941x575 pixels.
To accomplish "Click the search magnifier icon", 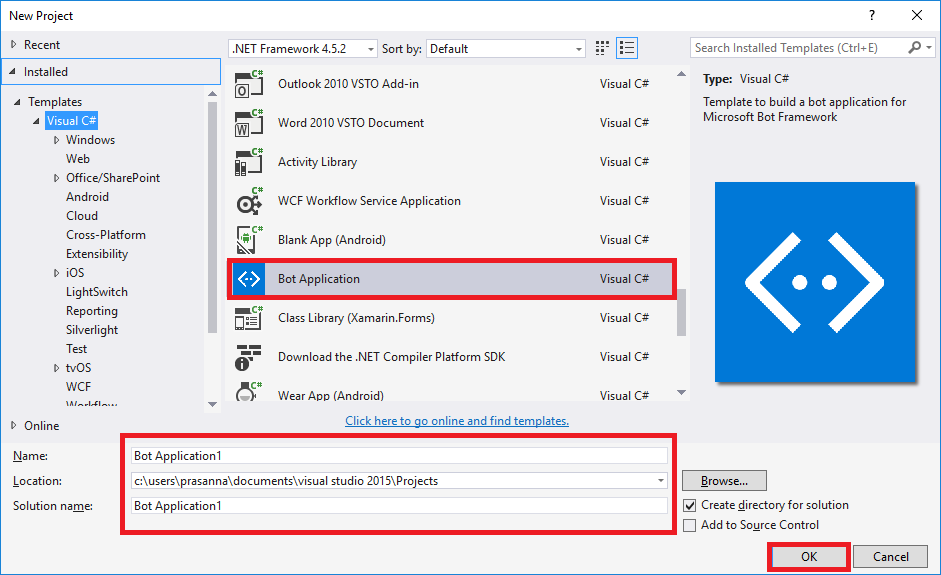I will coord(915,47).
